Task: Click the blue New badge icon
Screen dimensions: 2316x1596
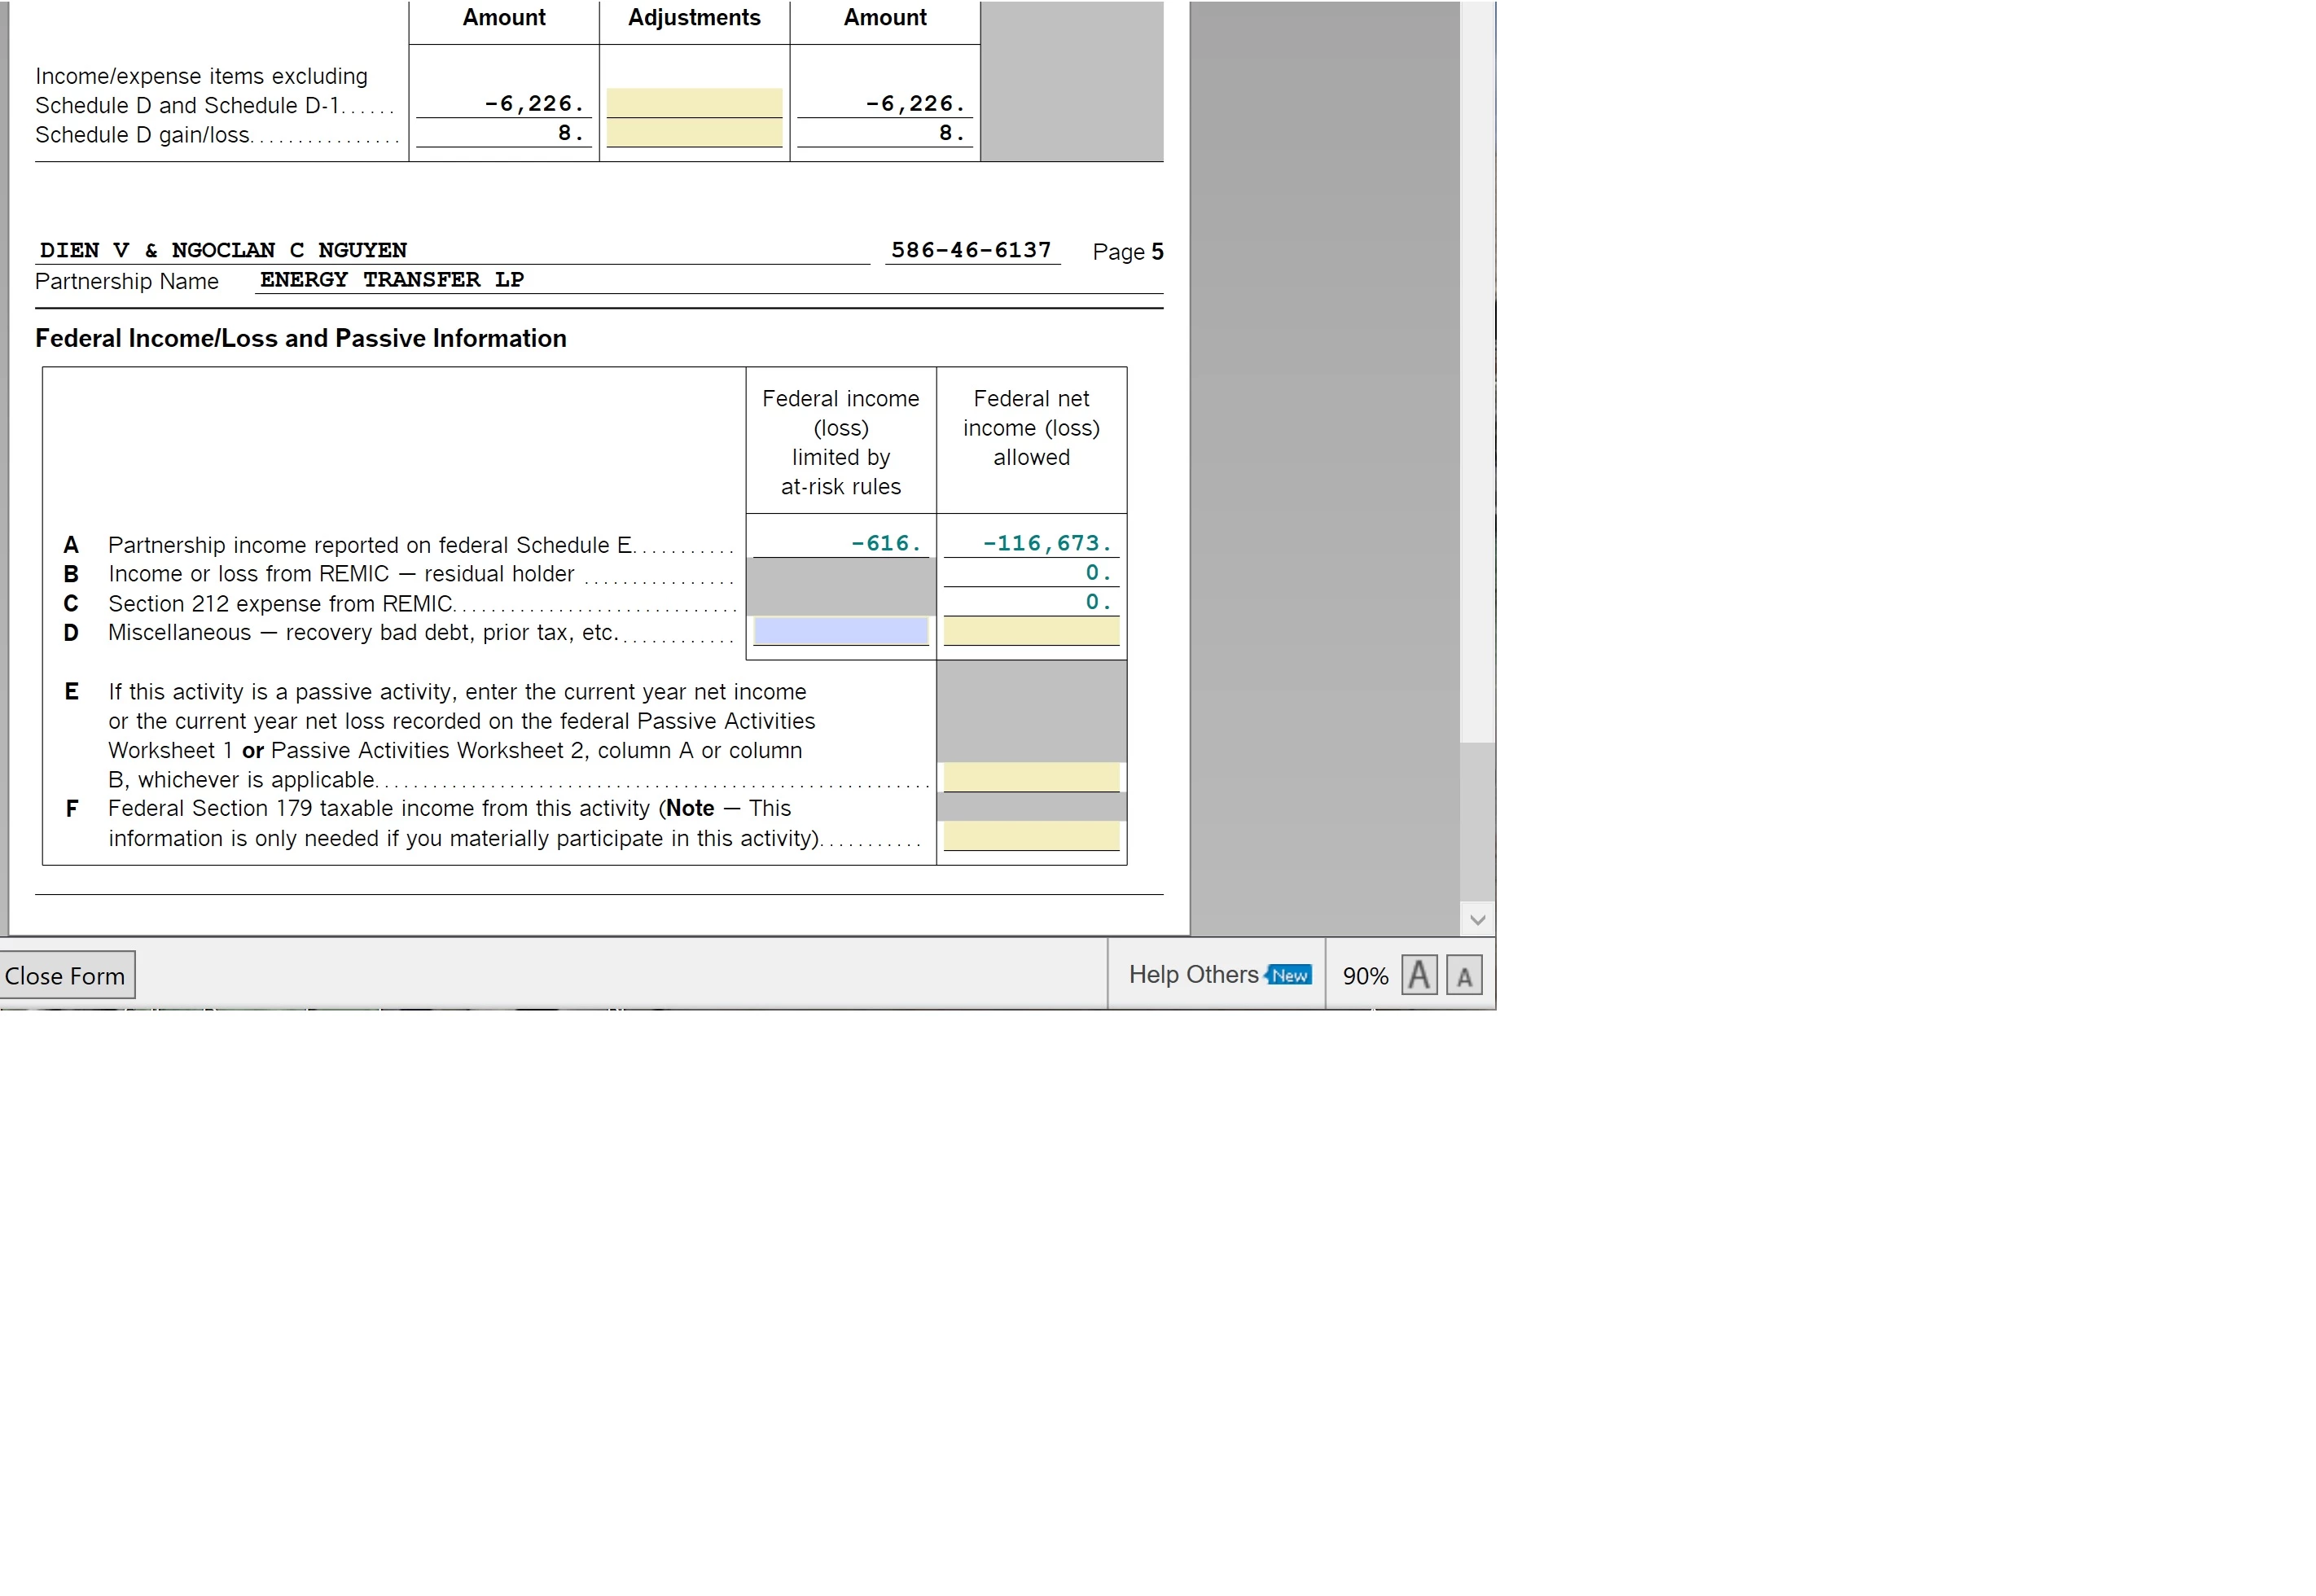Action: pyautogui.click(x=1288, y=975)
